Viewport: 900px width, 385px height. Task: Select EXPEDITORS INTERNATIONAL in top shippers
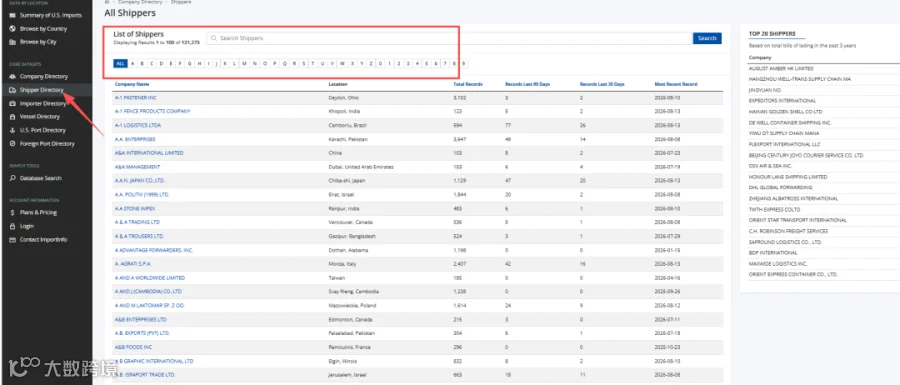pyautogui.click(x=782, y=101)
